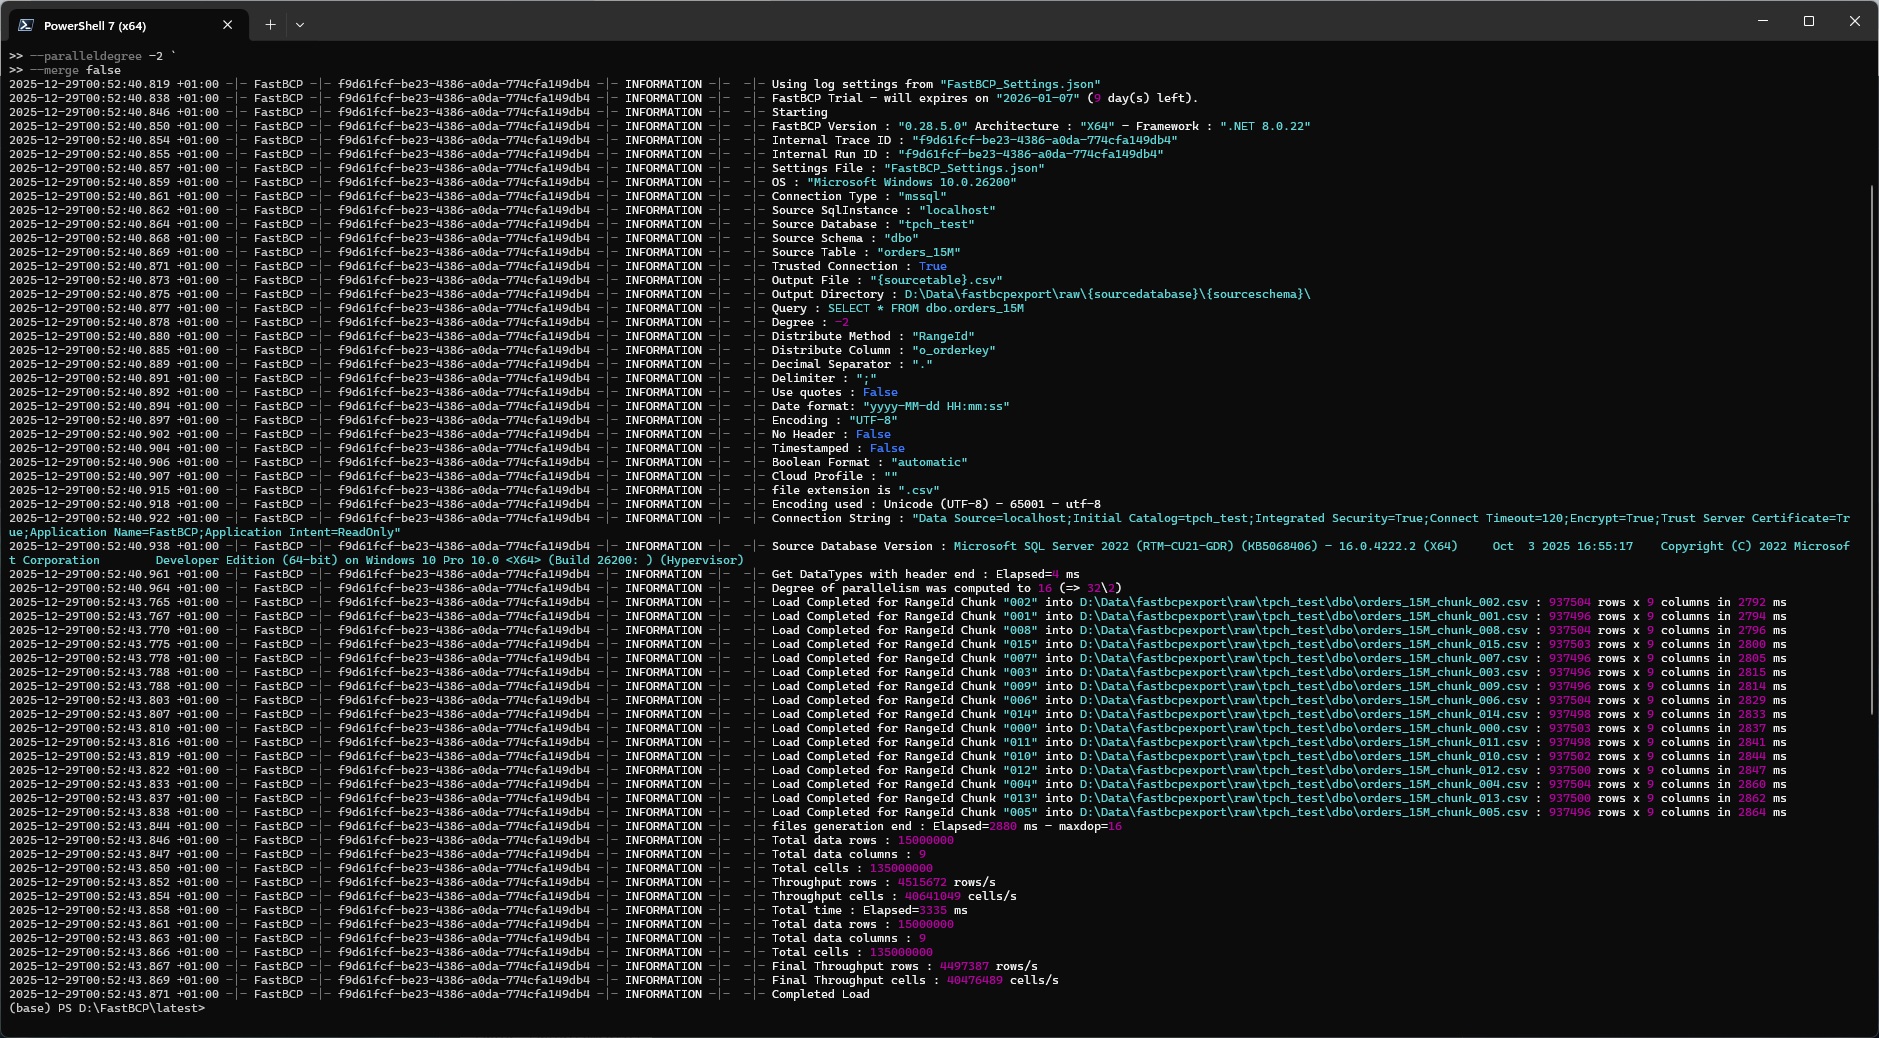The height and width of the screenshot is (1038, 1879).
Task: Click the "Completed Load" log message
Action: [x=820, y=994]
